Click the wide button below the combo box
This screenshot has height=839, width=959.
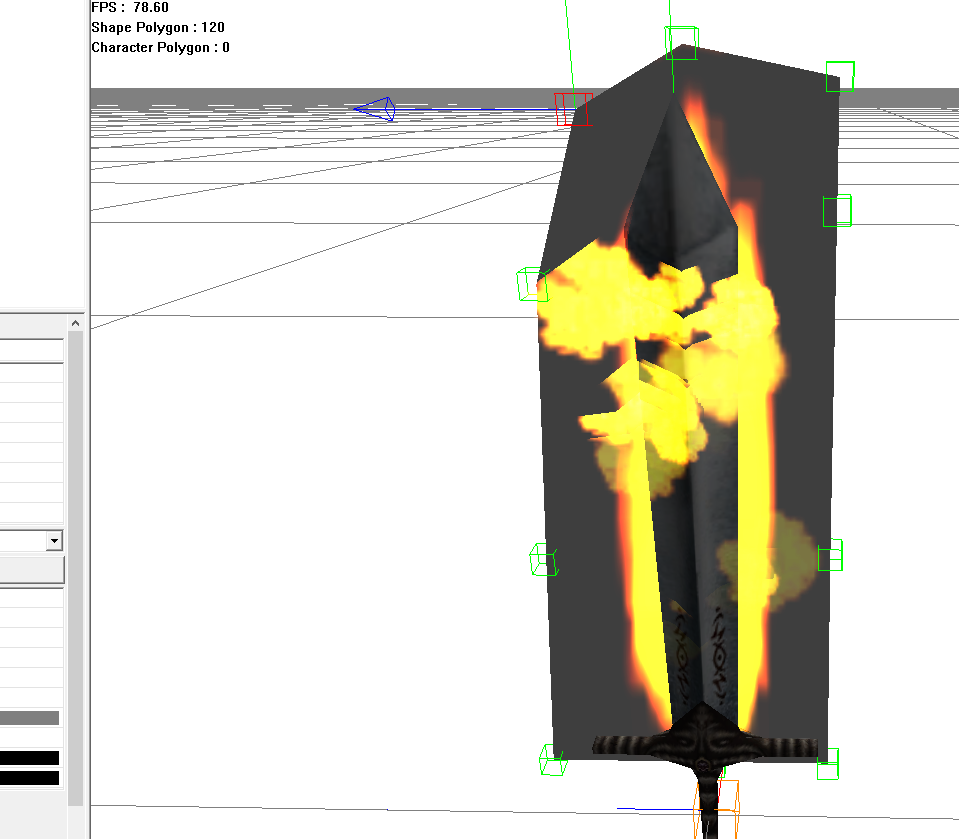[32, 571]
